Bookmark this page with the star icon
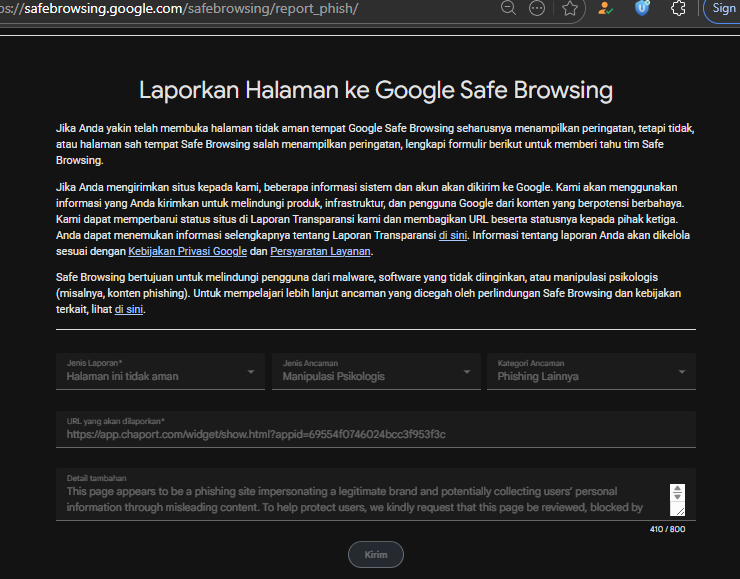The width and height of the screenshot is (740, 579). [x=570, y=8]
